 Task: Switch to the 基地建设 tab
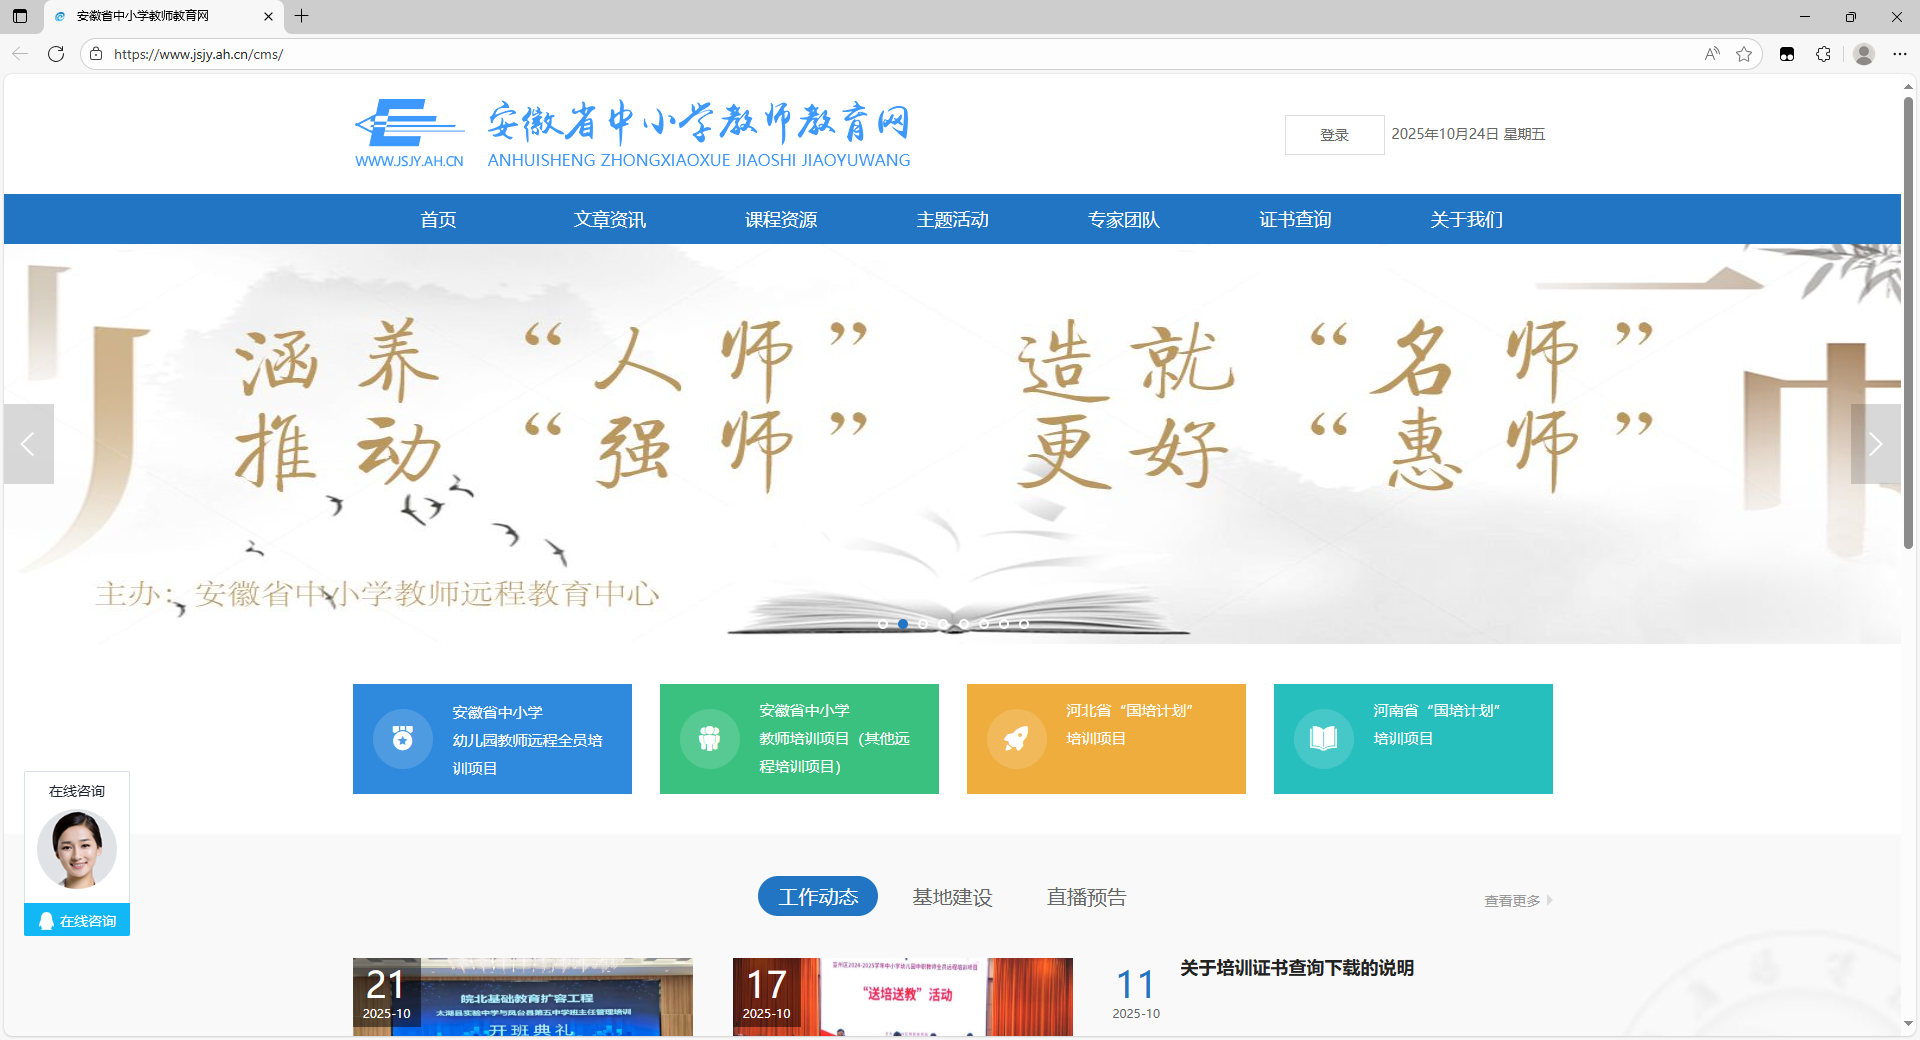[952, 897]
